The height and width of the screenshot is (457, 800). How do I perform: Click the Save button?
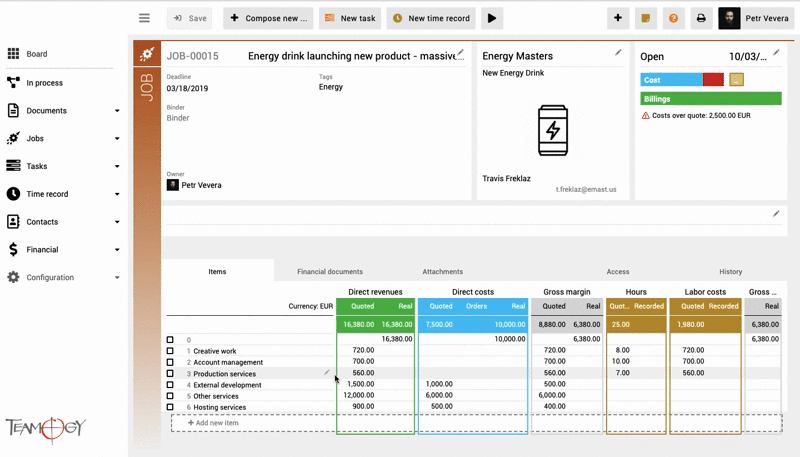click(189, 18)
